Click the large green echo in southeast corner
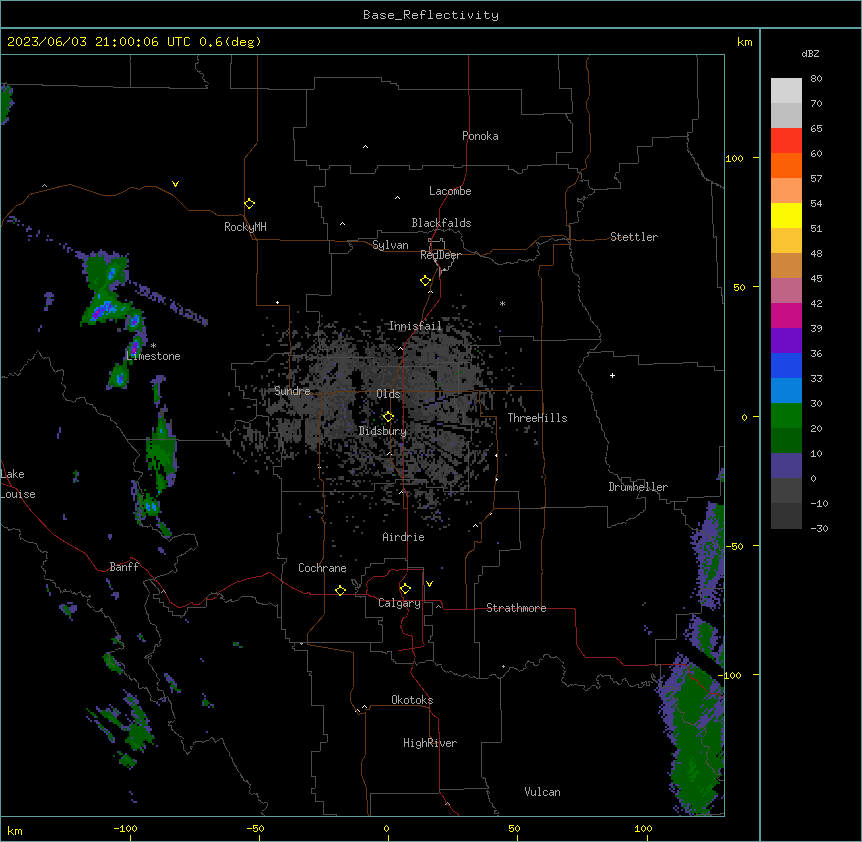The width and height of the screenshot is (862, 842). pos(694,736)
